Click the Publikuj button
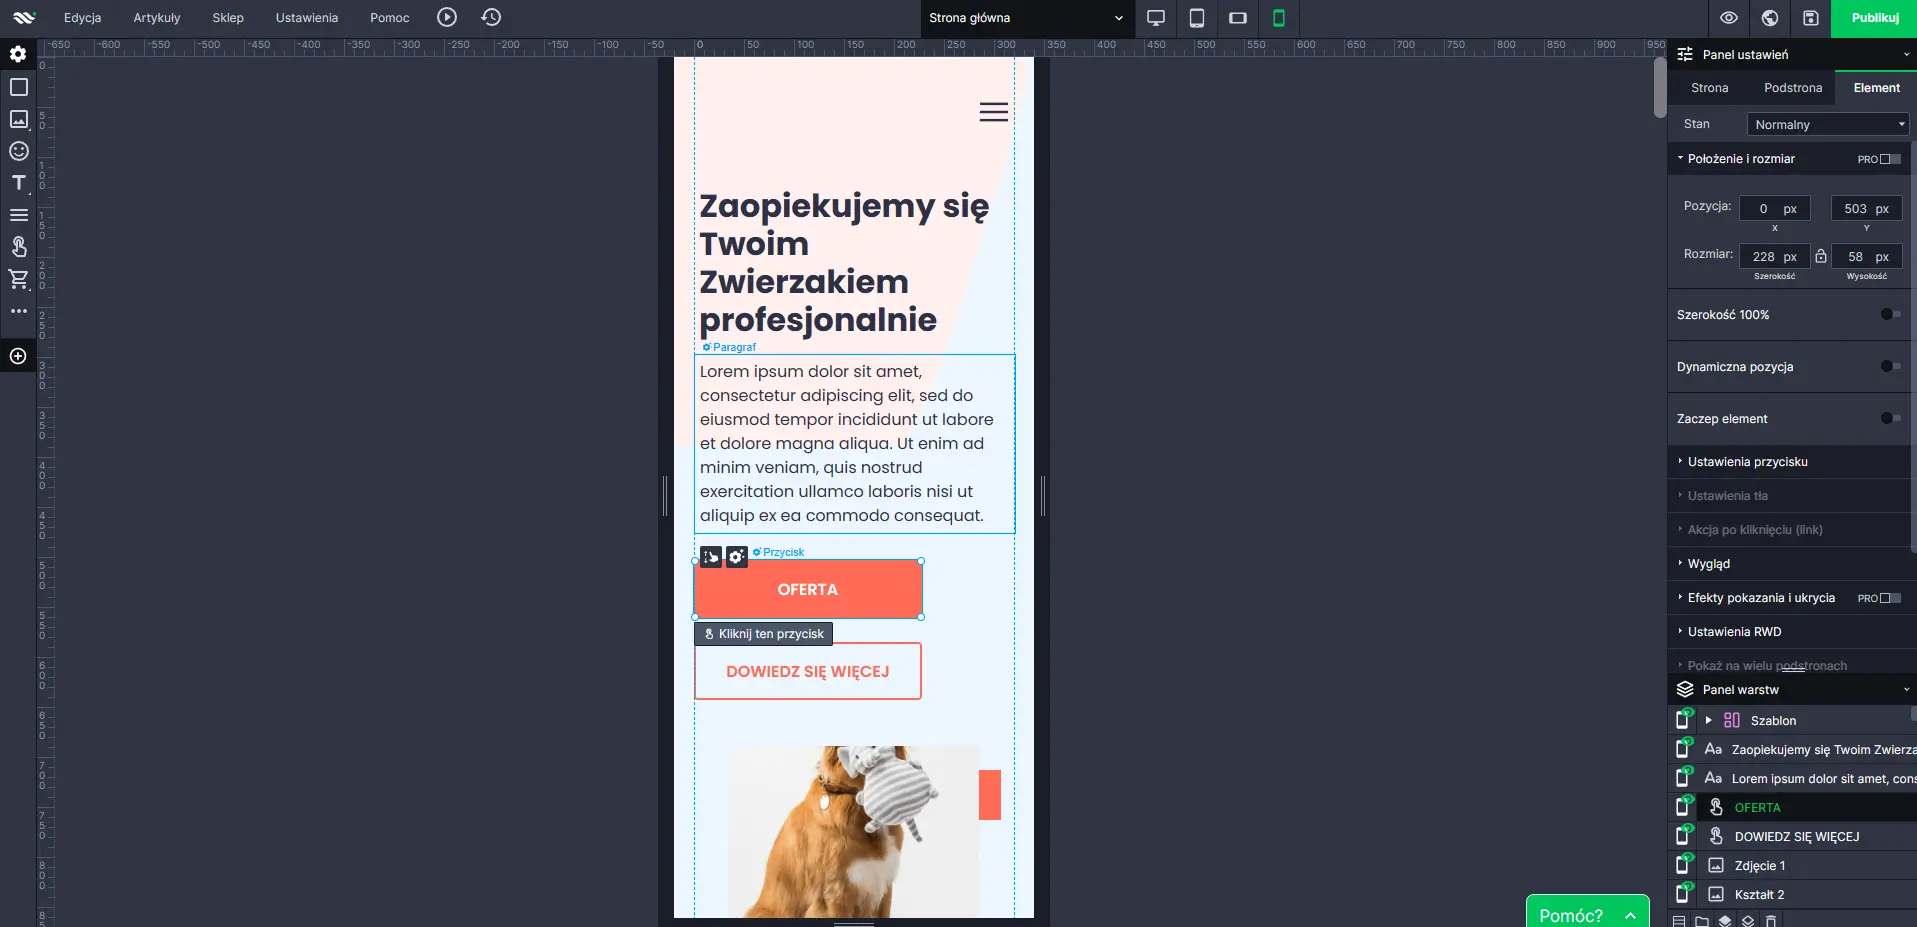Image resolution: width=1917 pixels, height=927 pixels. [x=1874, y=18]
